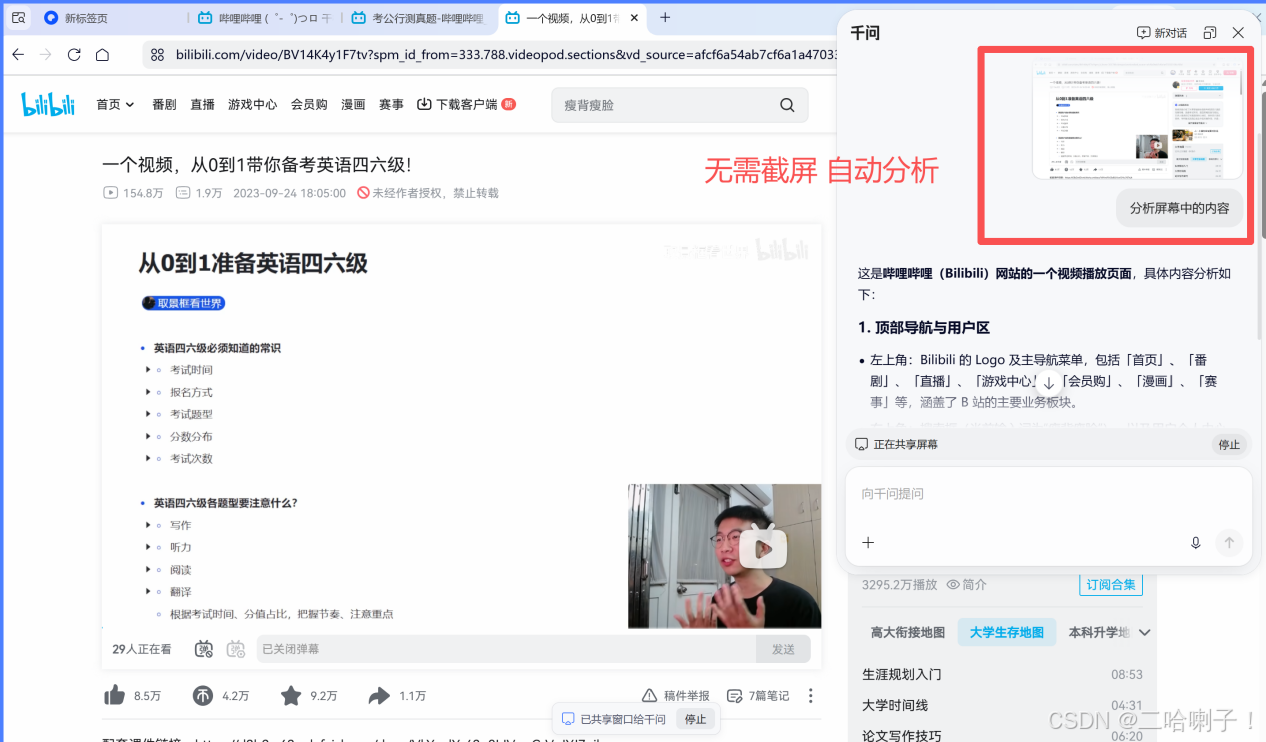
Task: Close the current video browser tab
Action: coord(634,18)
